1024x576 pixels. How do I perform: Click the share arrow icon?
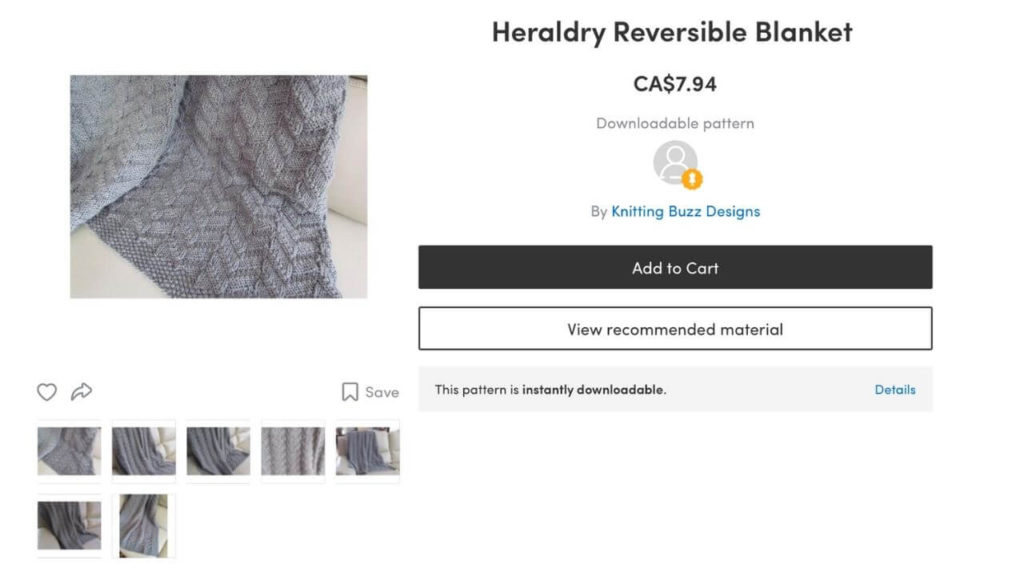[82, 391]
